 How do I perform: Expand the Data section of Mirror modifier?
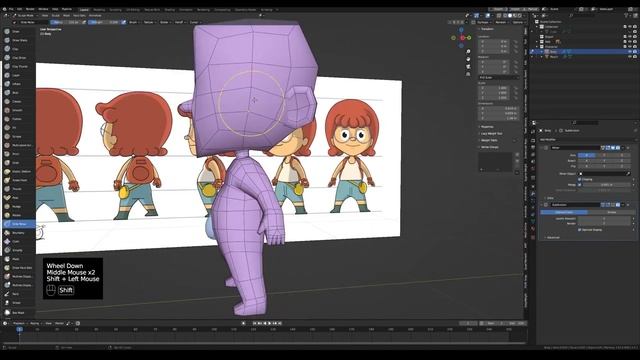pos(549,198)
